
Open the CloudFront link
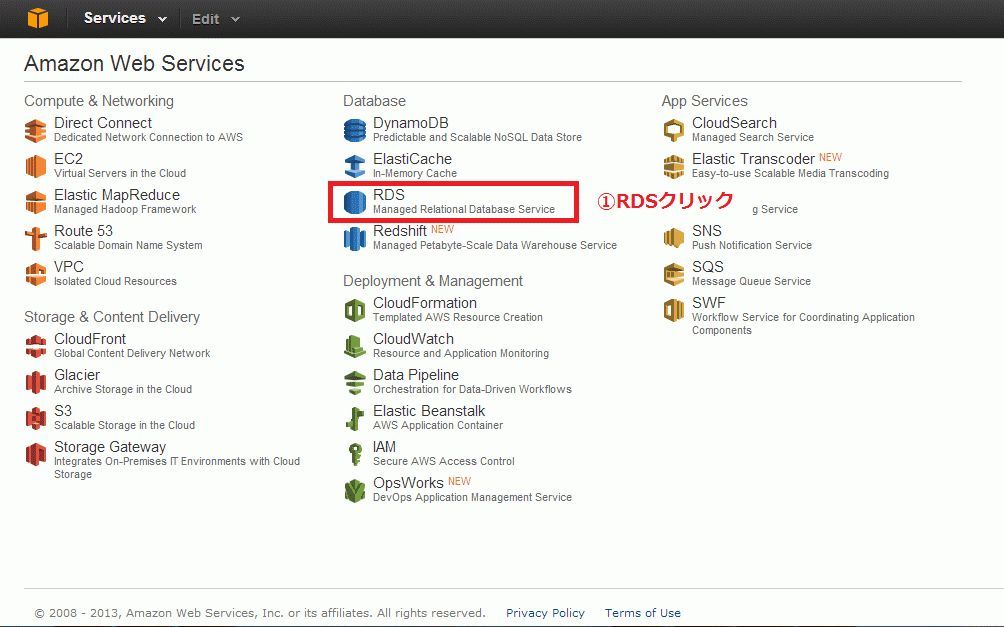click(x=90, y=339)
